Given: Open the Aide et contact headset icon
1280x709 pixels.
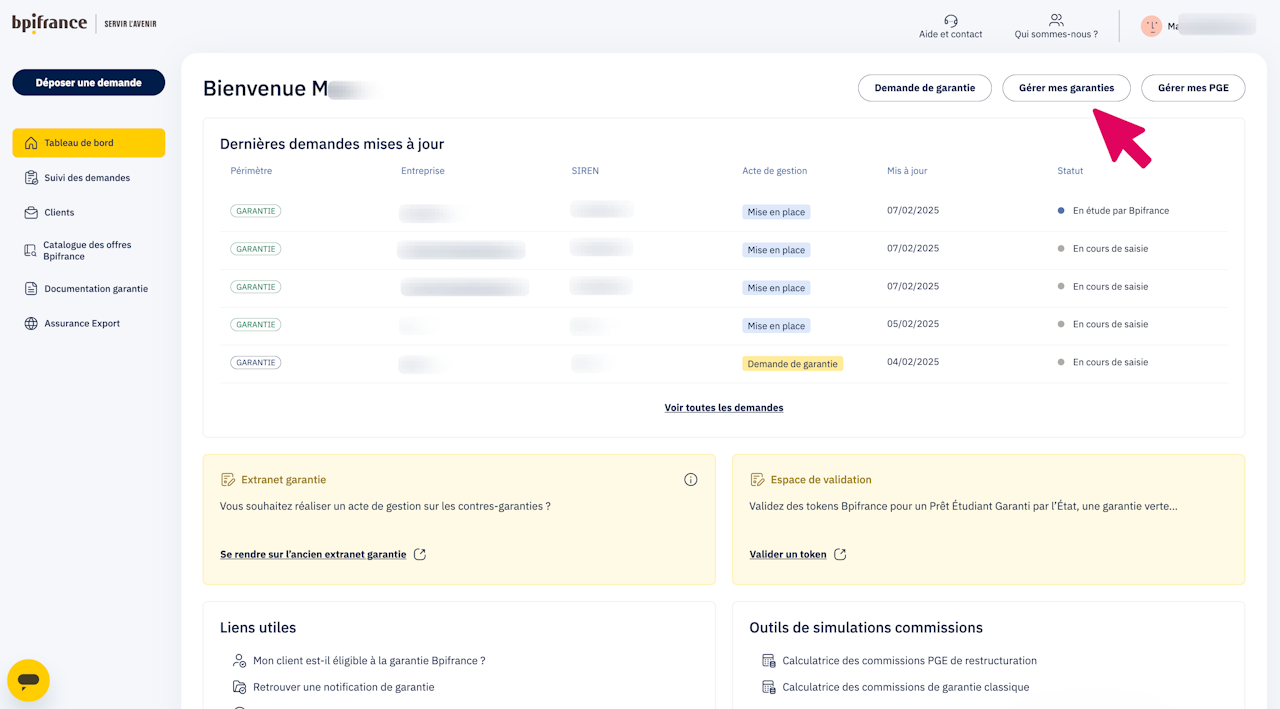Looking at the screenshot, I should coord(951,20).
